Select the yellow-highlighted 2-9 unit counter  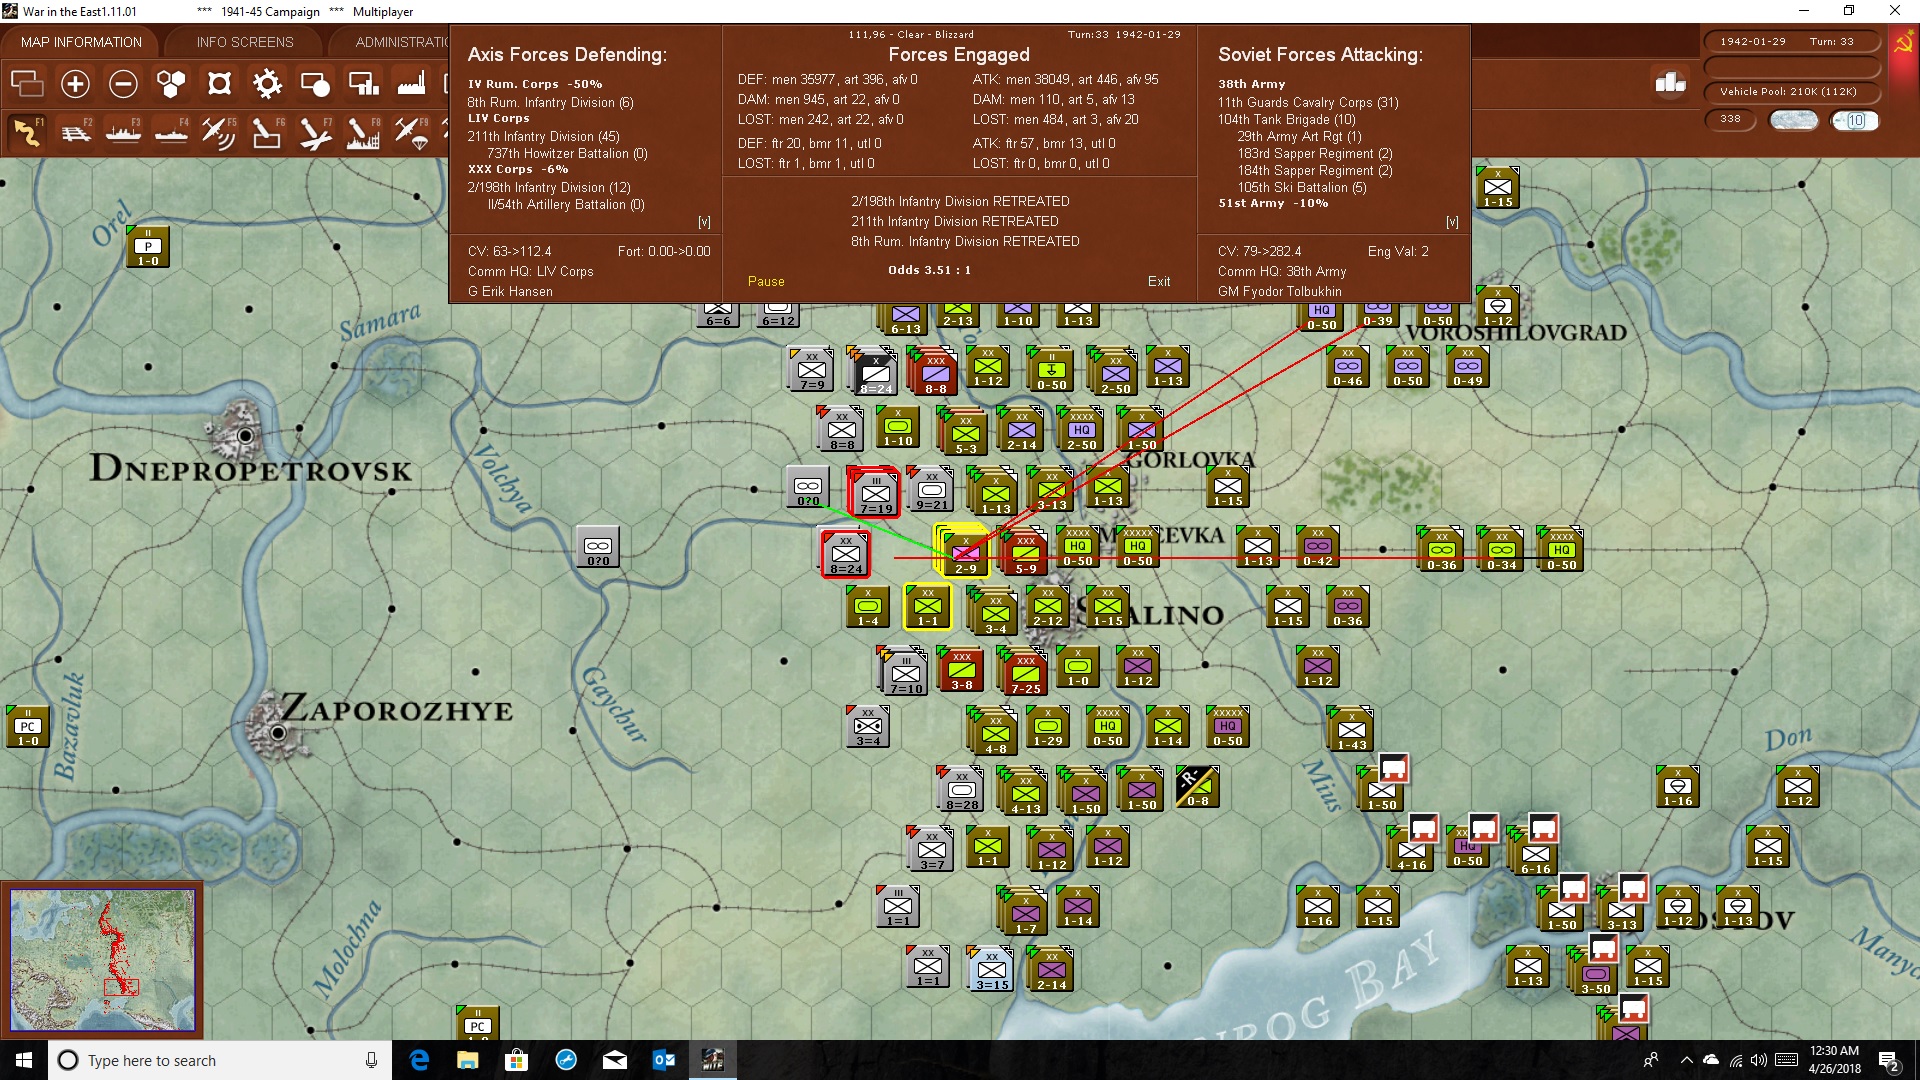tap(964, 551)
